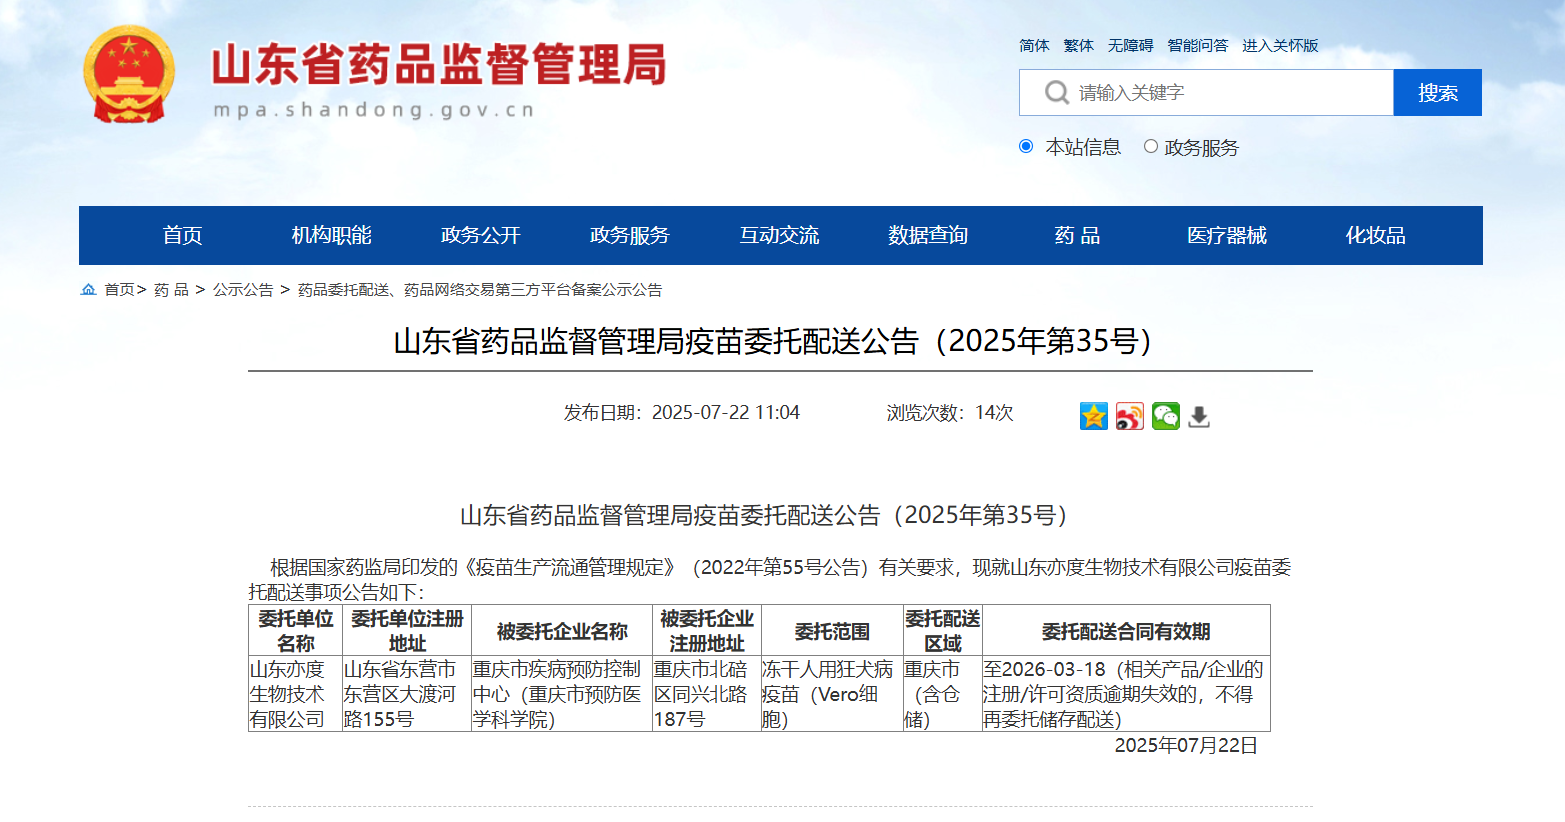Viewport: 1565px width, 822px height.
Task: Open 机构职能 menu
Action: [x=332, y=235]
